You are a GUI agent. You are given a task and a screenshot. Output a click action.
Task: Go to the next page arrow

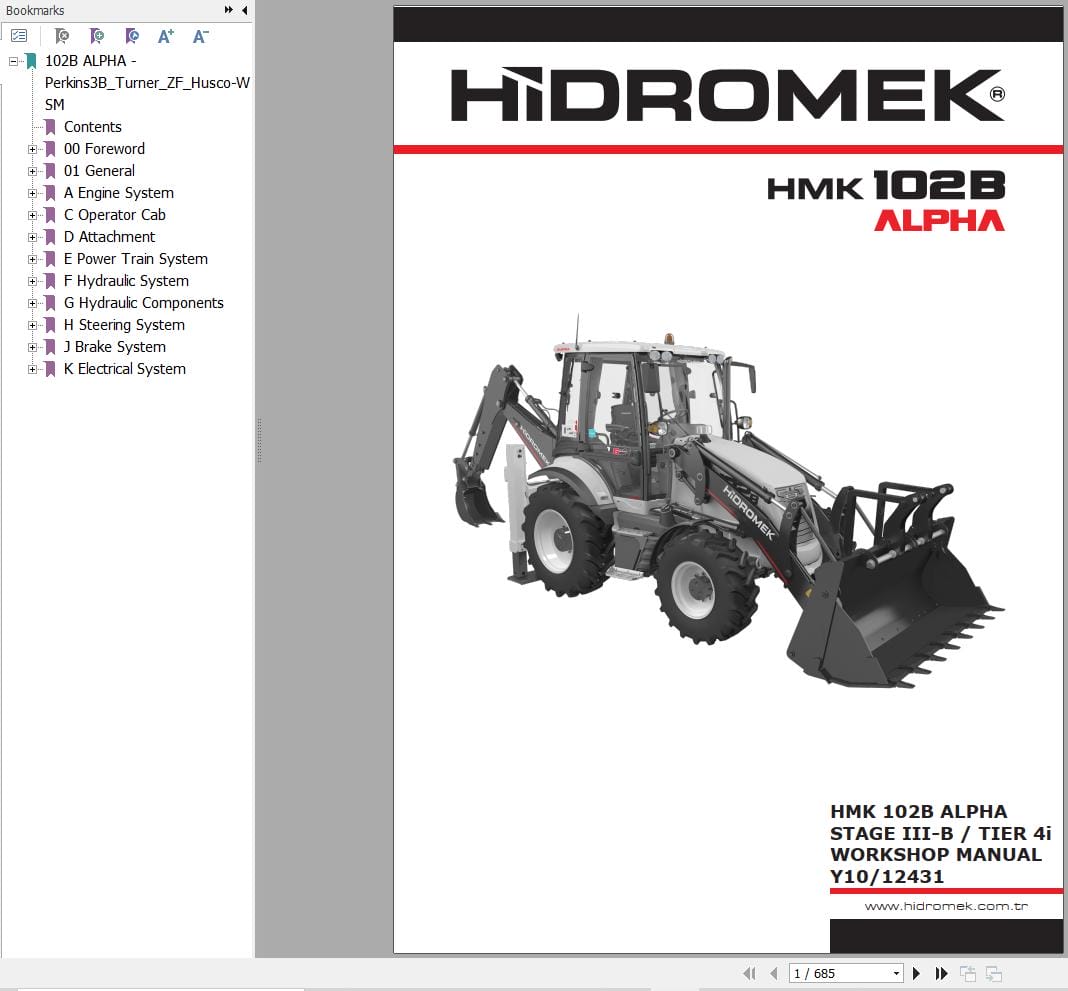point(916,972)
